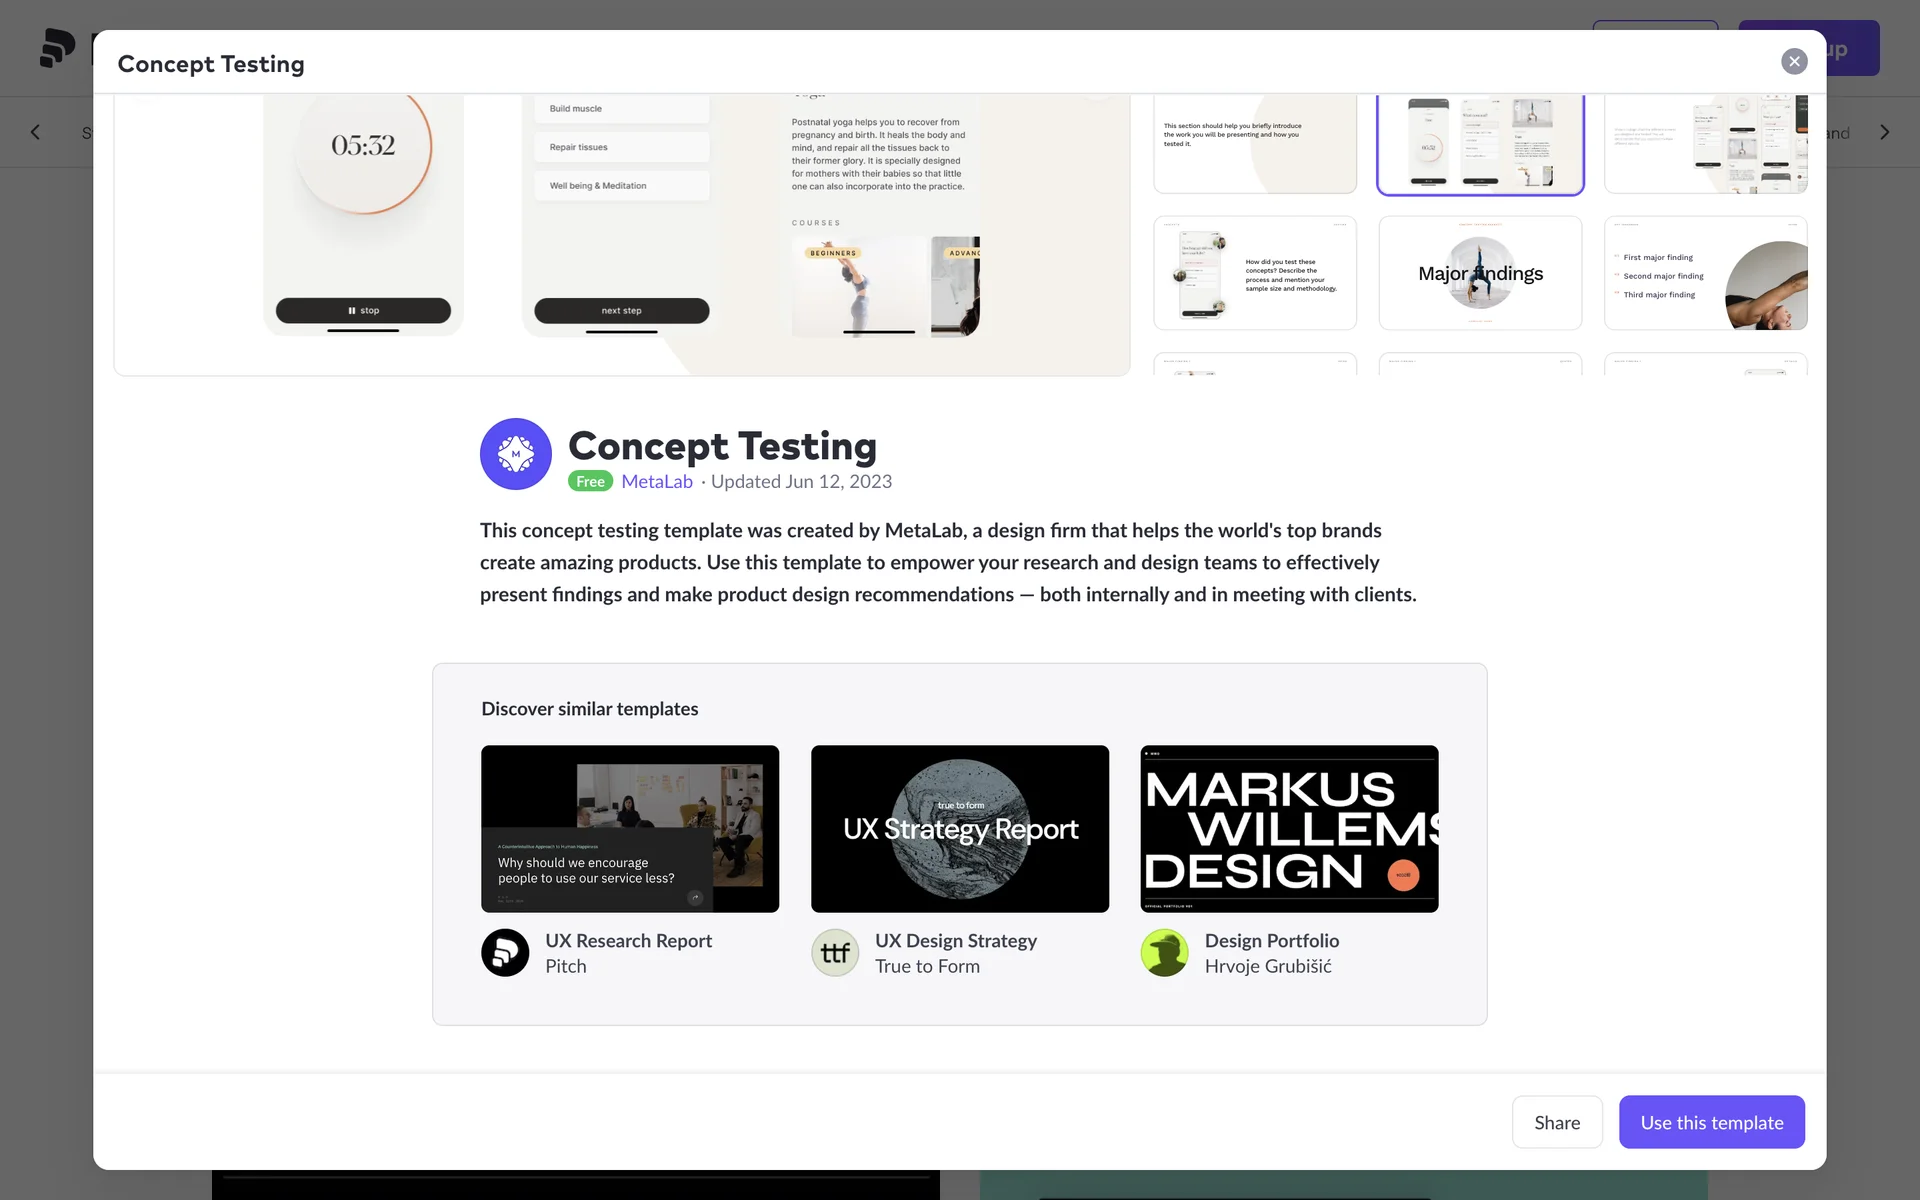Click the True to Form ttf avatar
This screenshot has height=1200, width=1920.
(x=835, y=953)
